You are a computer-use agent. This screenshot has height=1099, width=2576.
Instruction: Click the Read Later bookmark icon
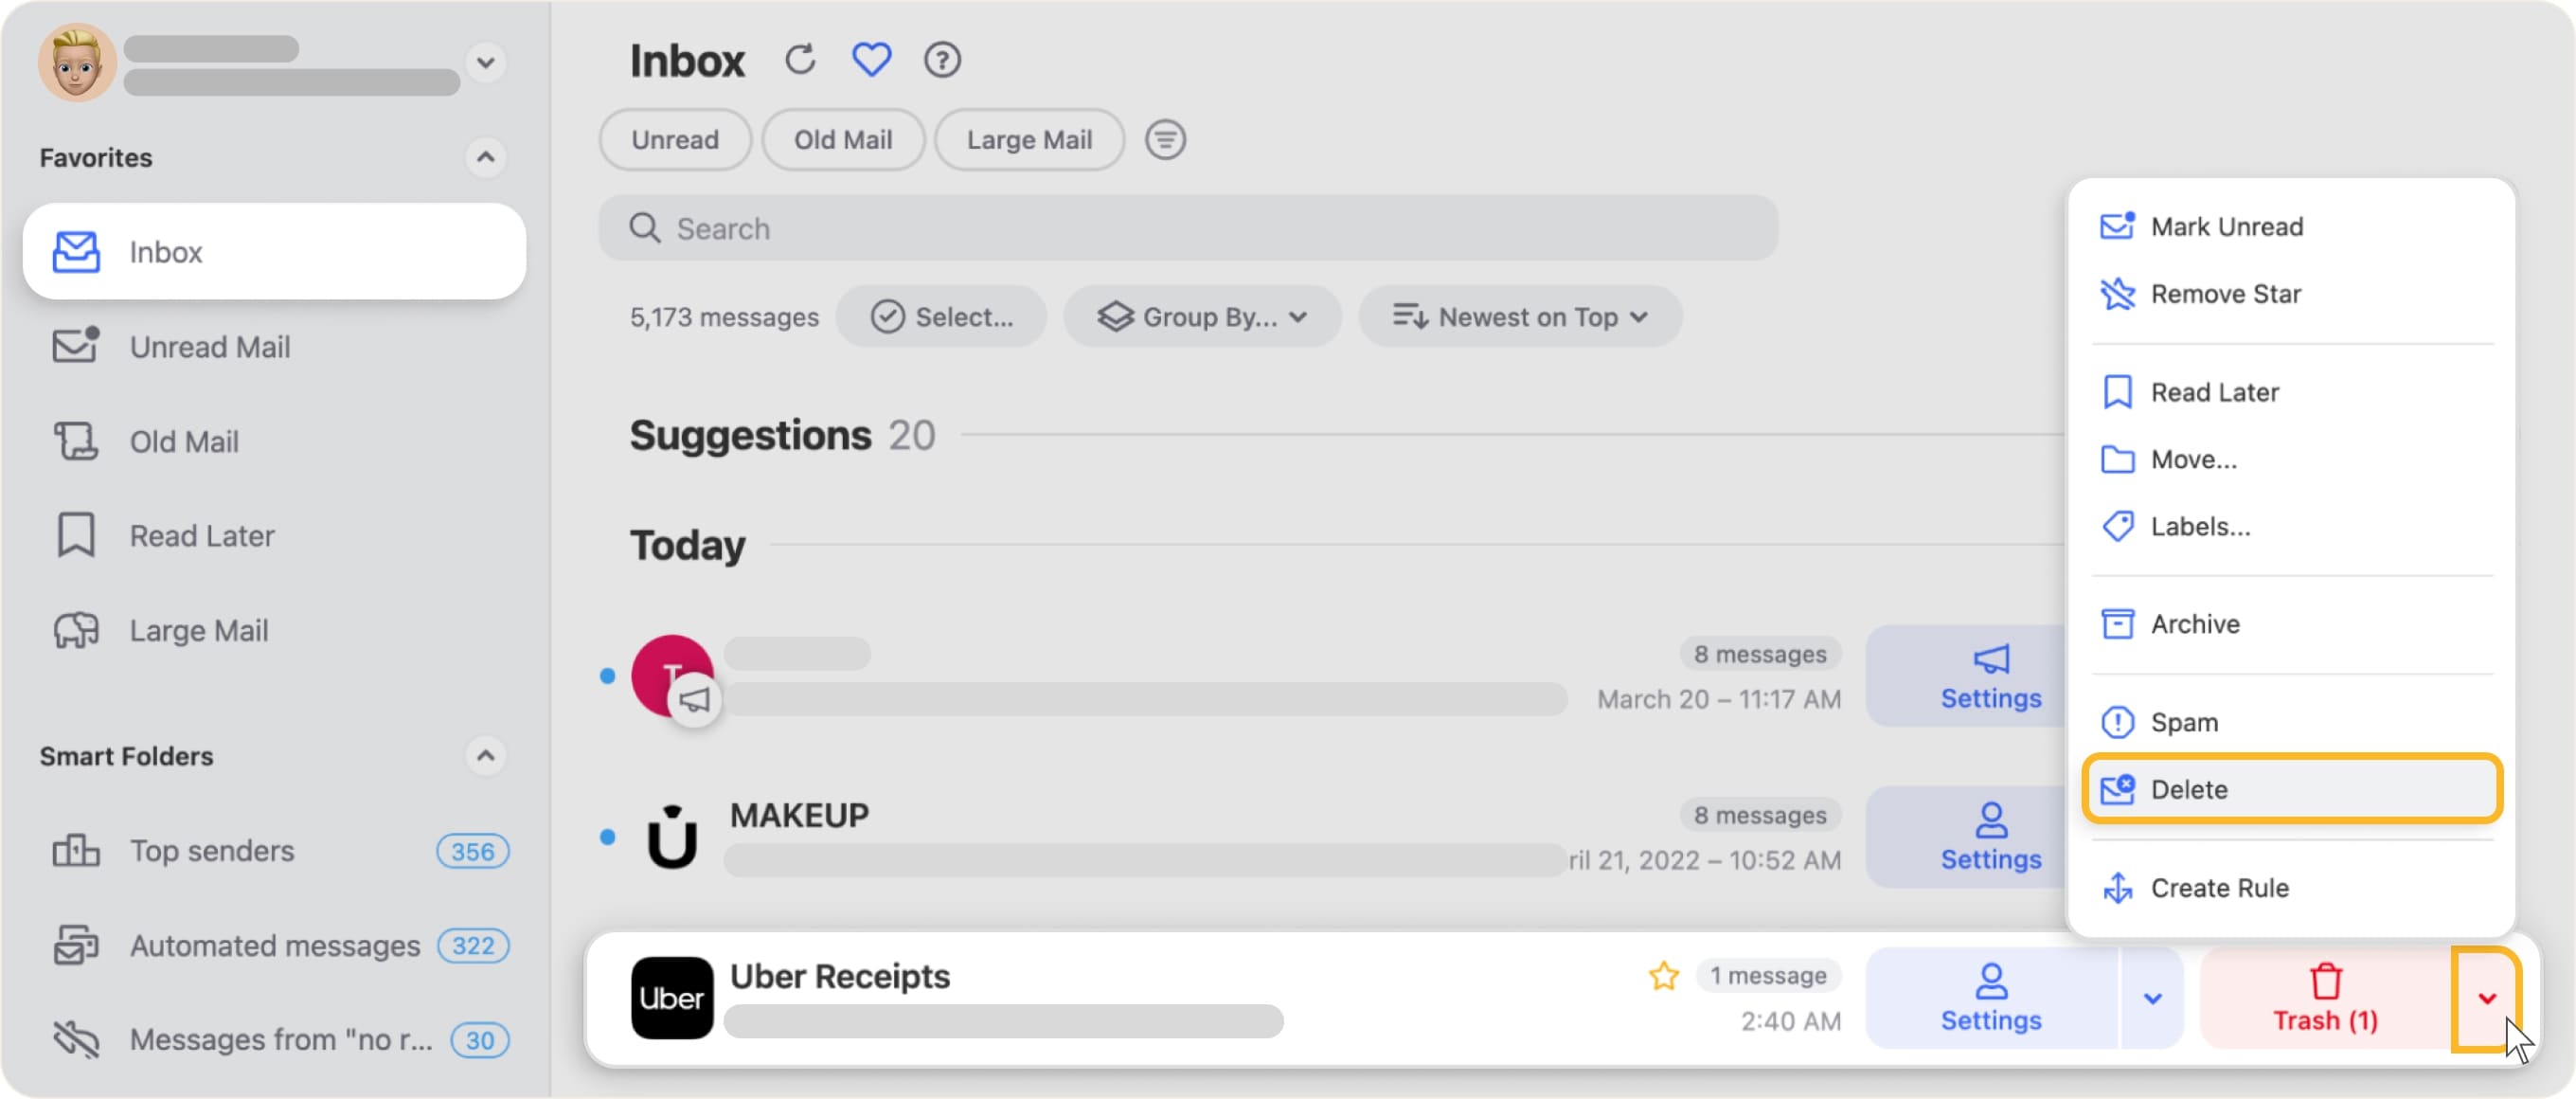click(x=75, y=535)
